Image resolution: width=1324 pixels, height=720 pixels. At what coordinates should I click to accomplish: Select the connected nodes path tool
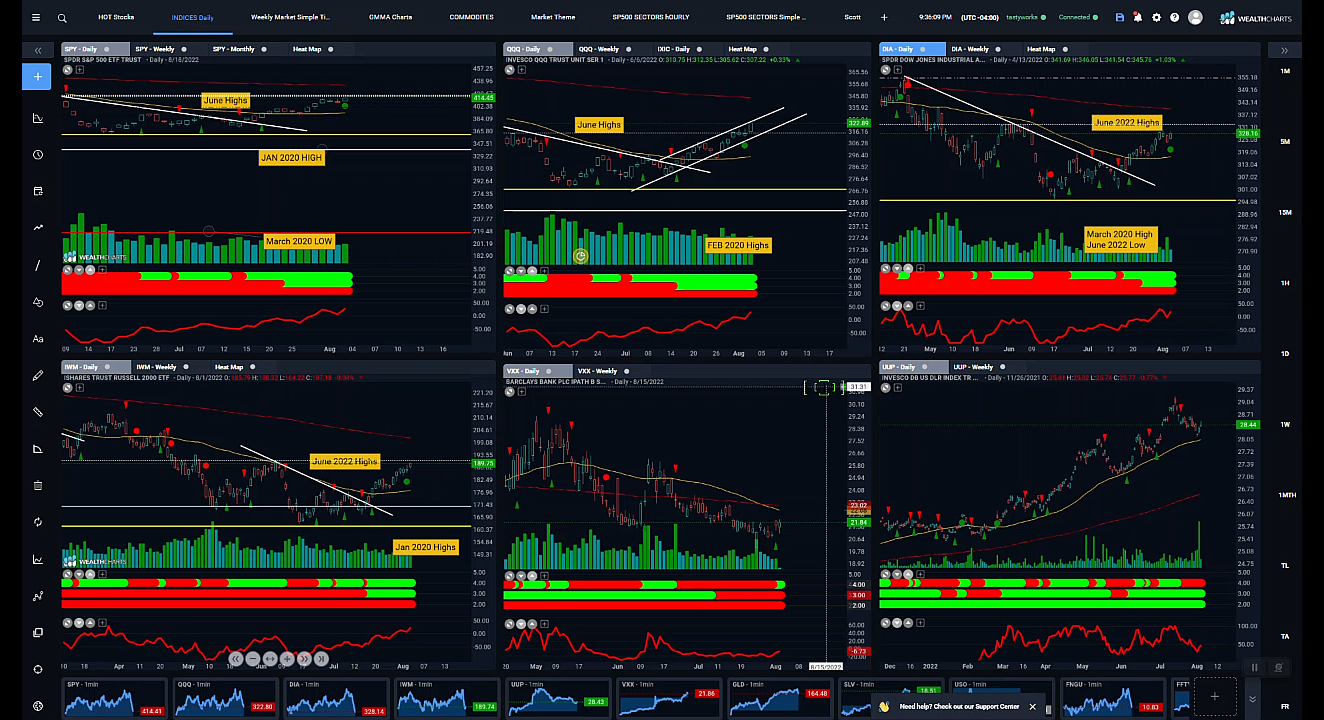[x=38, y=596]
